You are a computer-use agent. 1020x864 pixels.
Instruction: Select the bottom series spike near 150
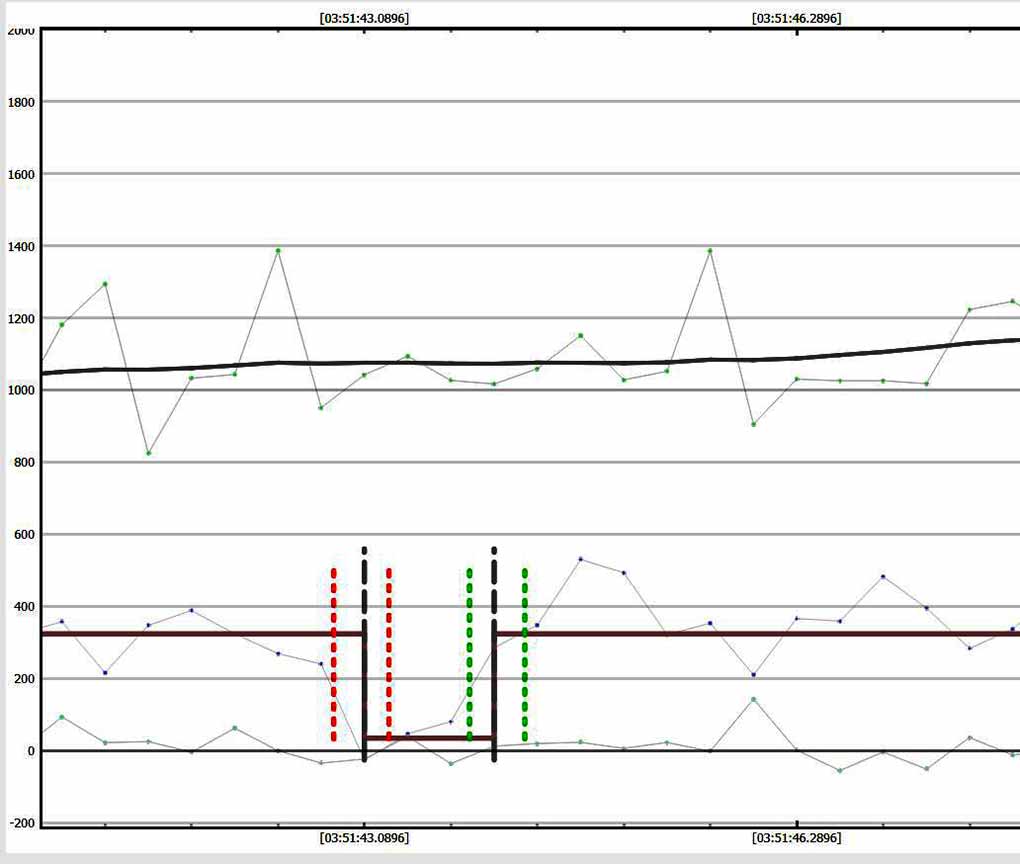pyautogui.click(x=753, y=699)
